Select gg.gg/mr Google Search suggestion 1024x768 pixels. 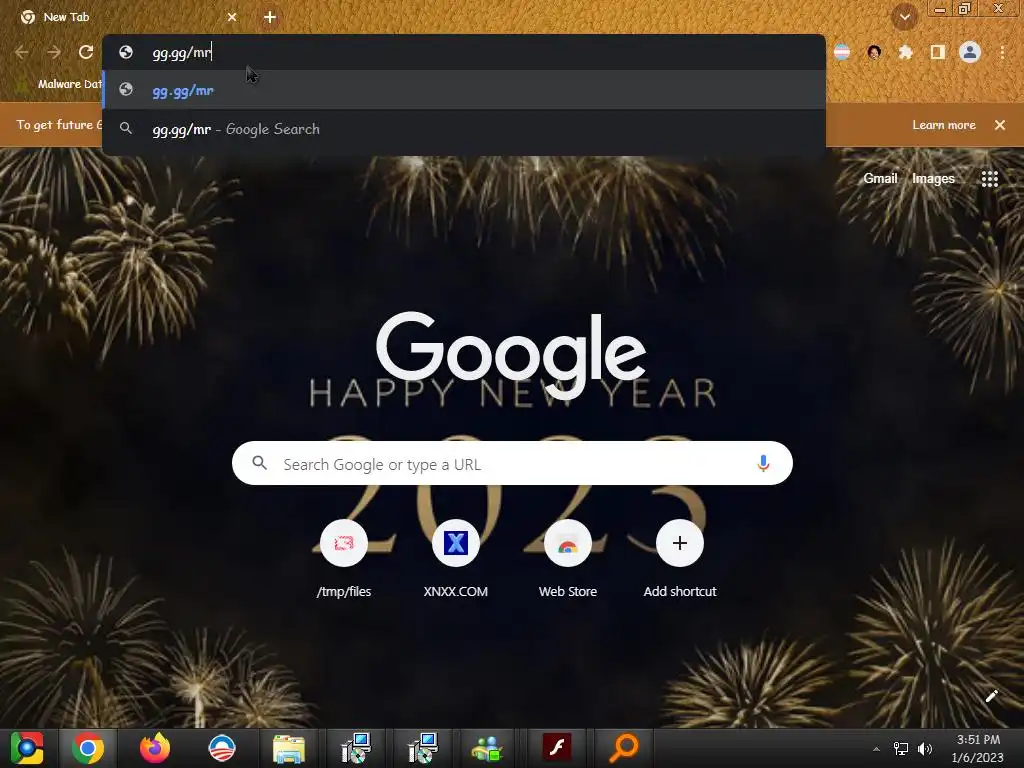tap(464, 129)
